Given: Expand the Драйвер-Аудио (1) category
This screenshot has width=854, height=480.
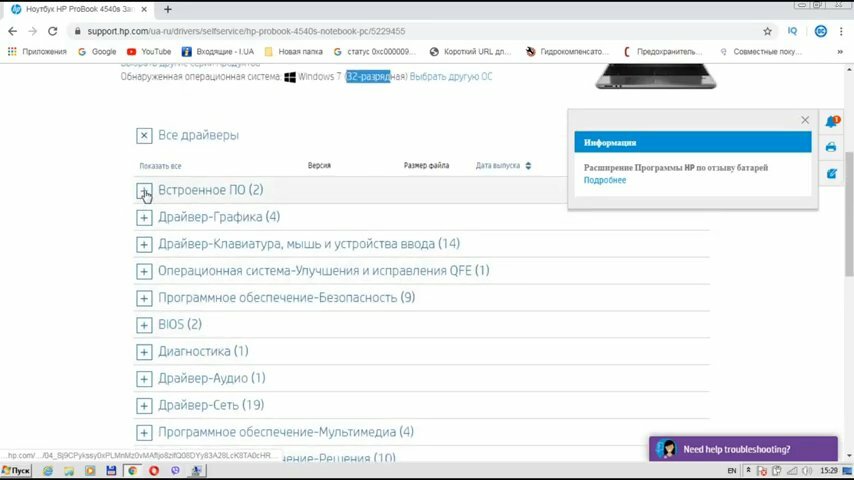Looking at the screenshot, I should click(144, 379).
